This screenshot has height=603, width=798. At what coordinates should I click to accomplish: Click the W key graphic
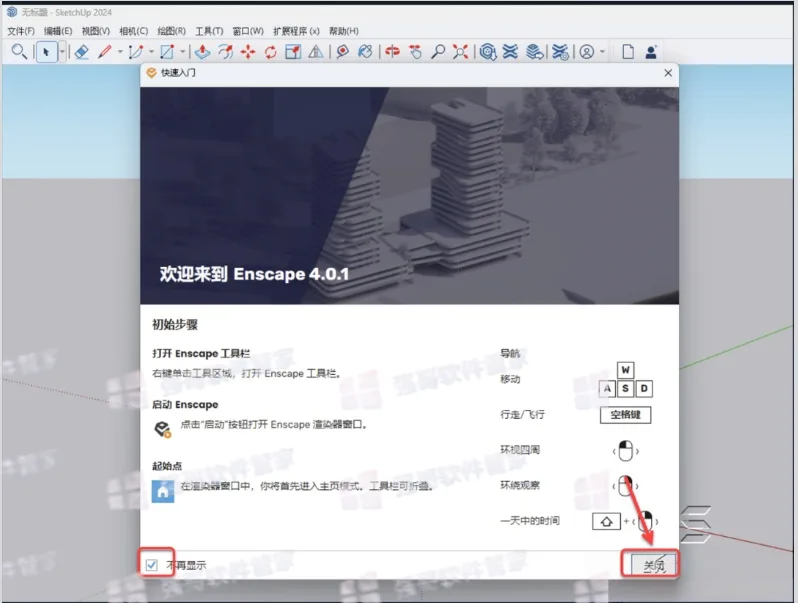click(625, 370)
